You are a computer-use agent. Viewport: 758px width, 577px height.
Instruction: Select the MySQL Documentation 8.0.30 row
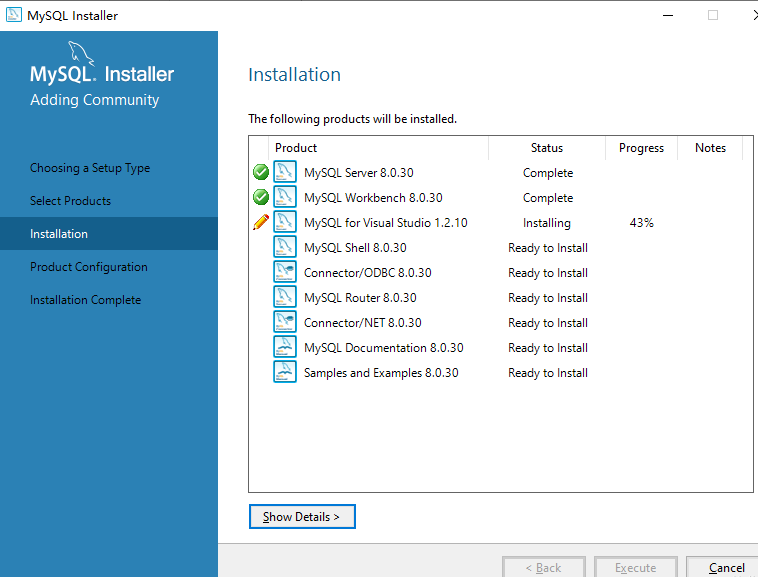pos(383,348)
